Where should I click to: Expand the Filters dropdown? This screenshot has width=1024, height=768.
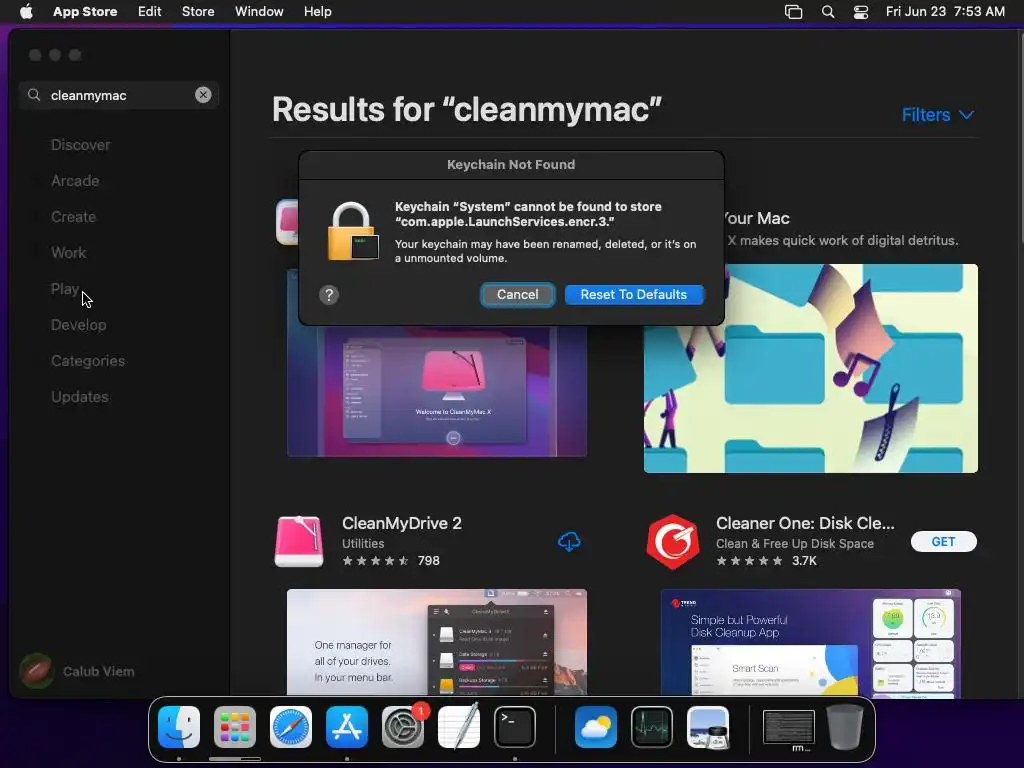click(x=938, y=115)
